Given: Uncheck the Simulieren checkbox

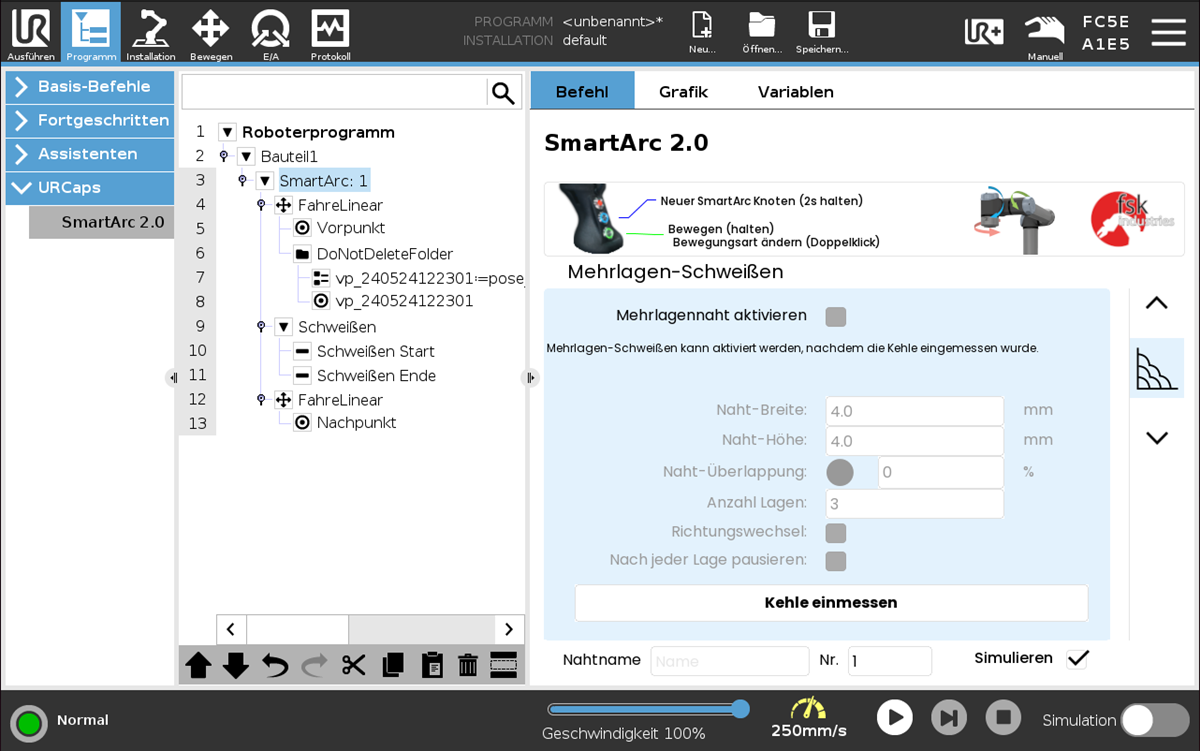Looking at the screenshot, I should pyautogui.click(x=1077, y=659).
